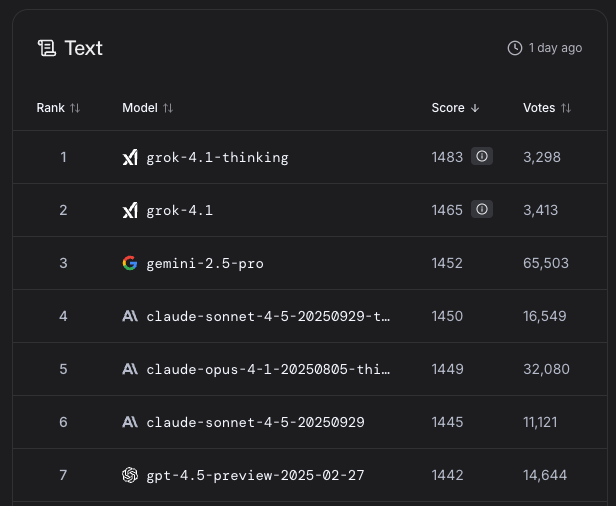Click the Anthropic logo in the rank 6 row

[x=130, y=422]
